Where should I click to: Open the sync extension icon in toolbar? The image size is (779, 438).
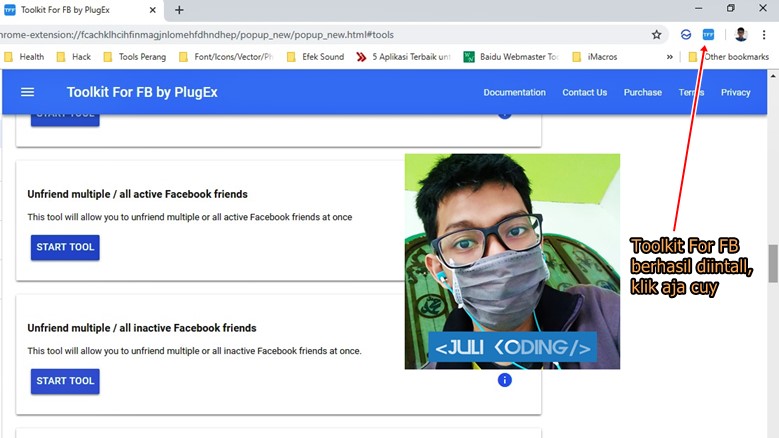pyautogui.click(x=686, y=35)
